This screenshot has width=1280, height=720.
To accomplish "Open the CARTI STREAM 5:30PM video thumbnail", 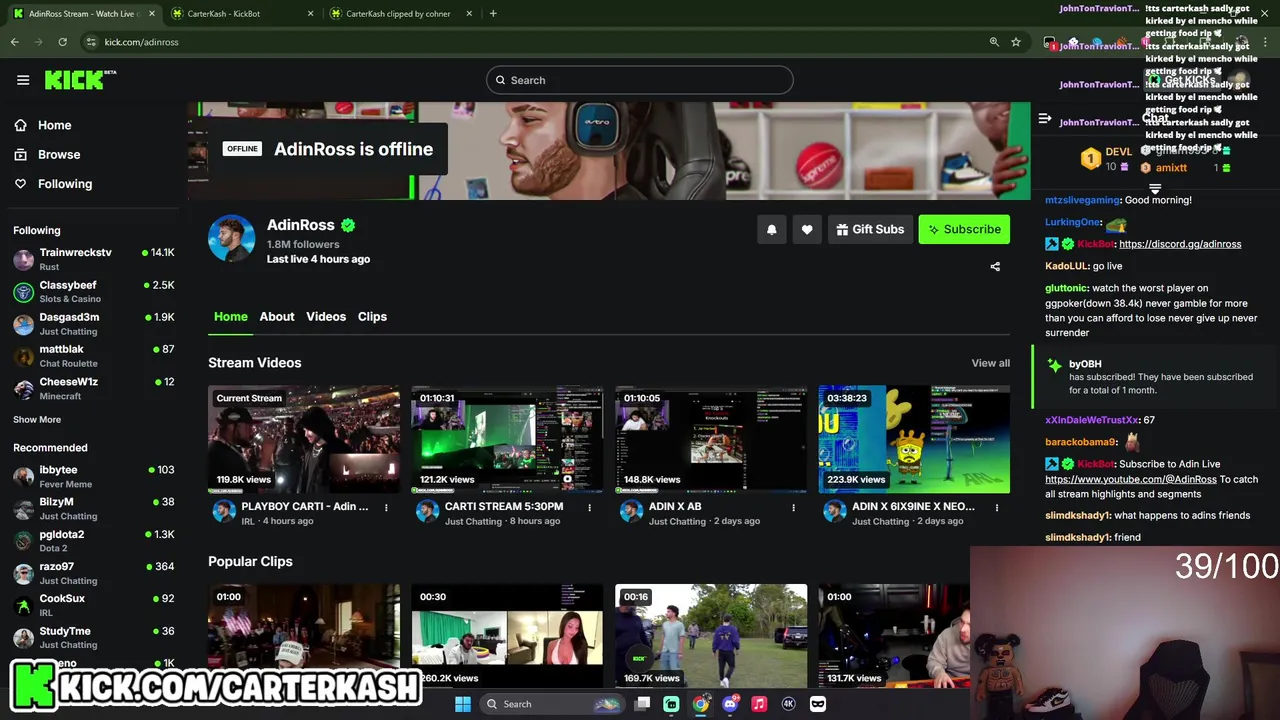I will 507,439.
